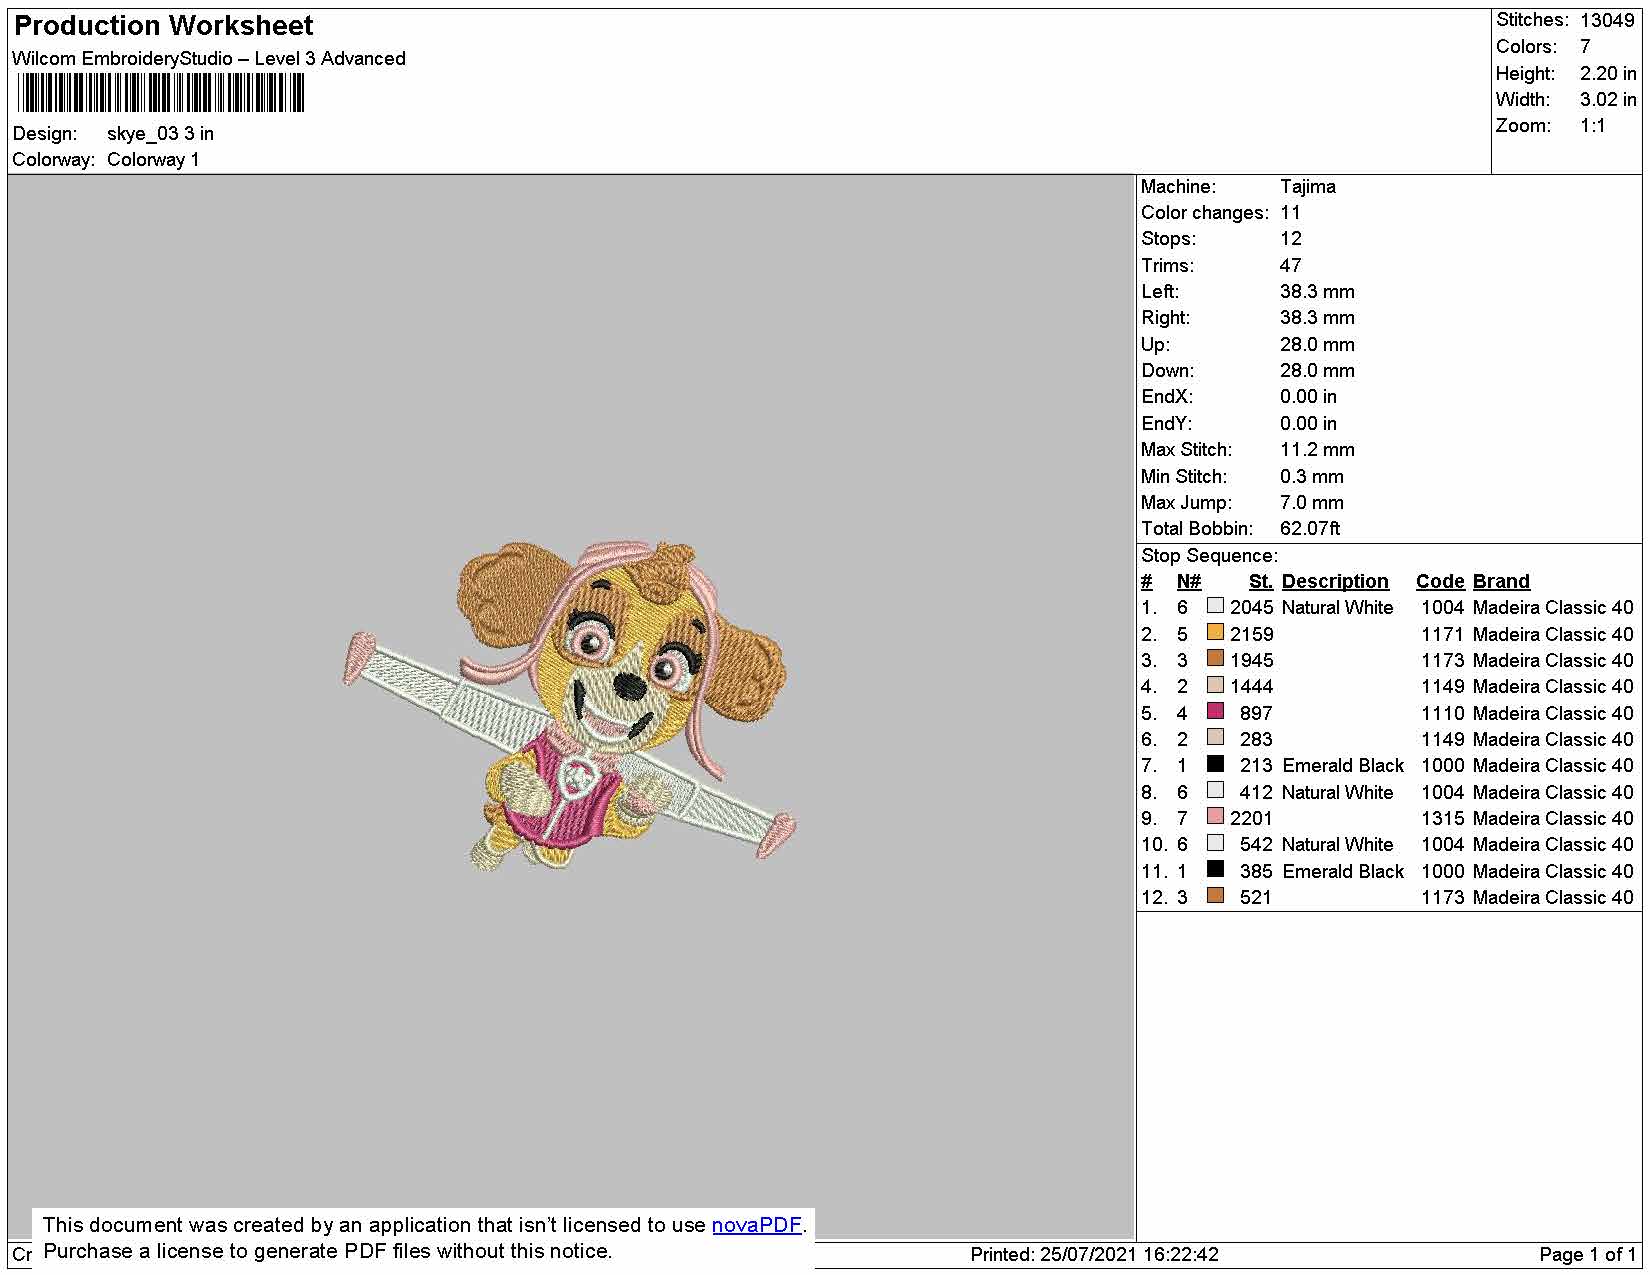Open the novaPDF link

tap(757, 1225)
